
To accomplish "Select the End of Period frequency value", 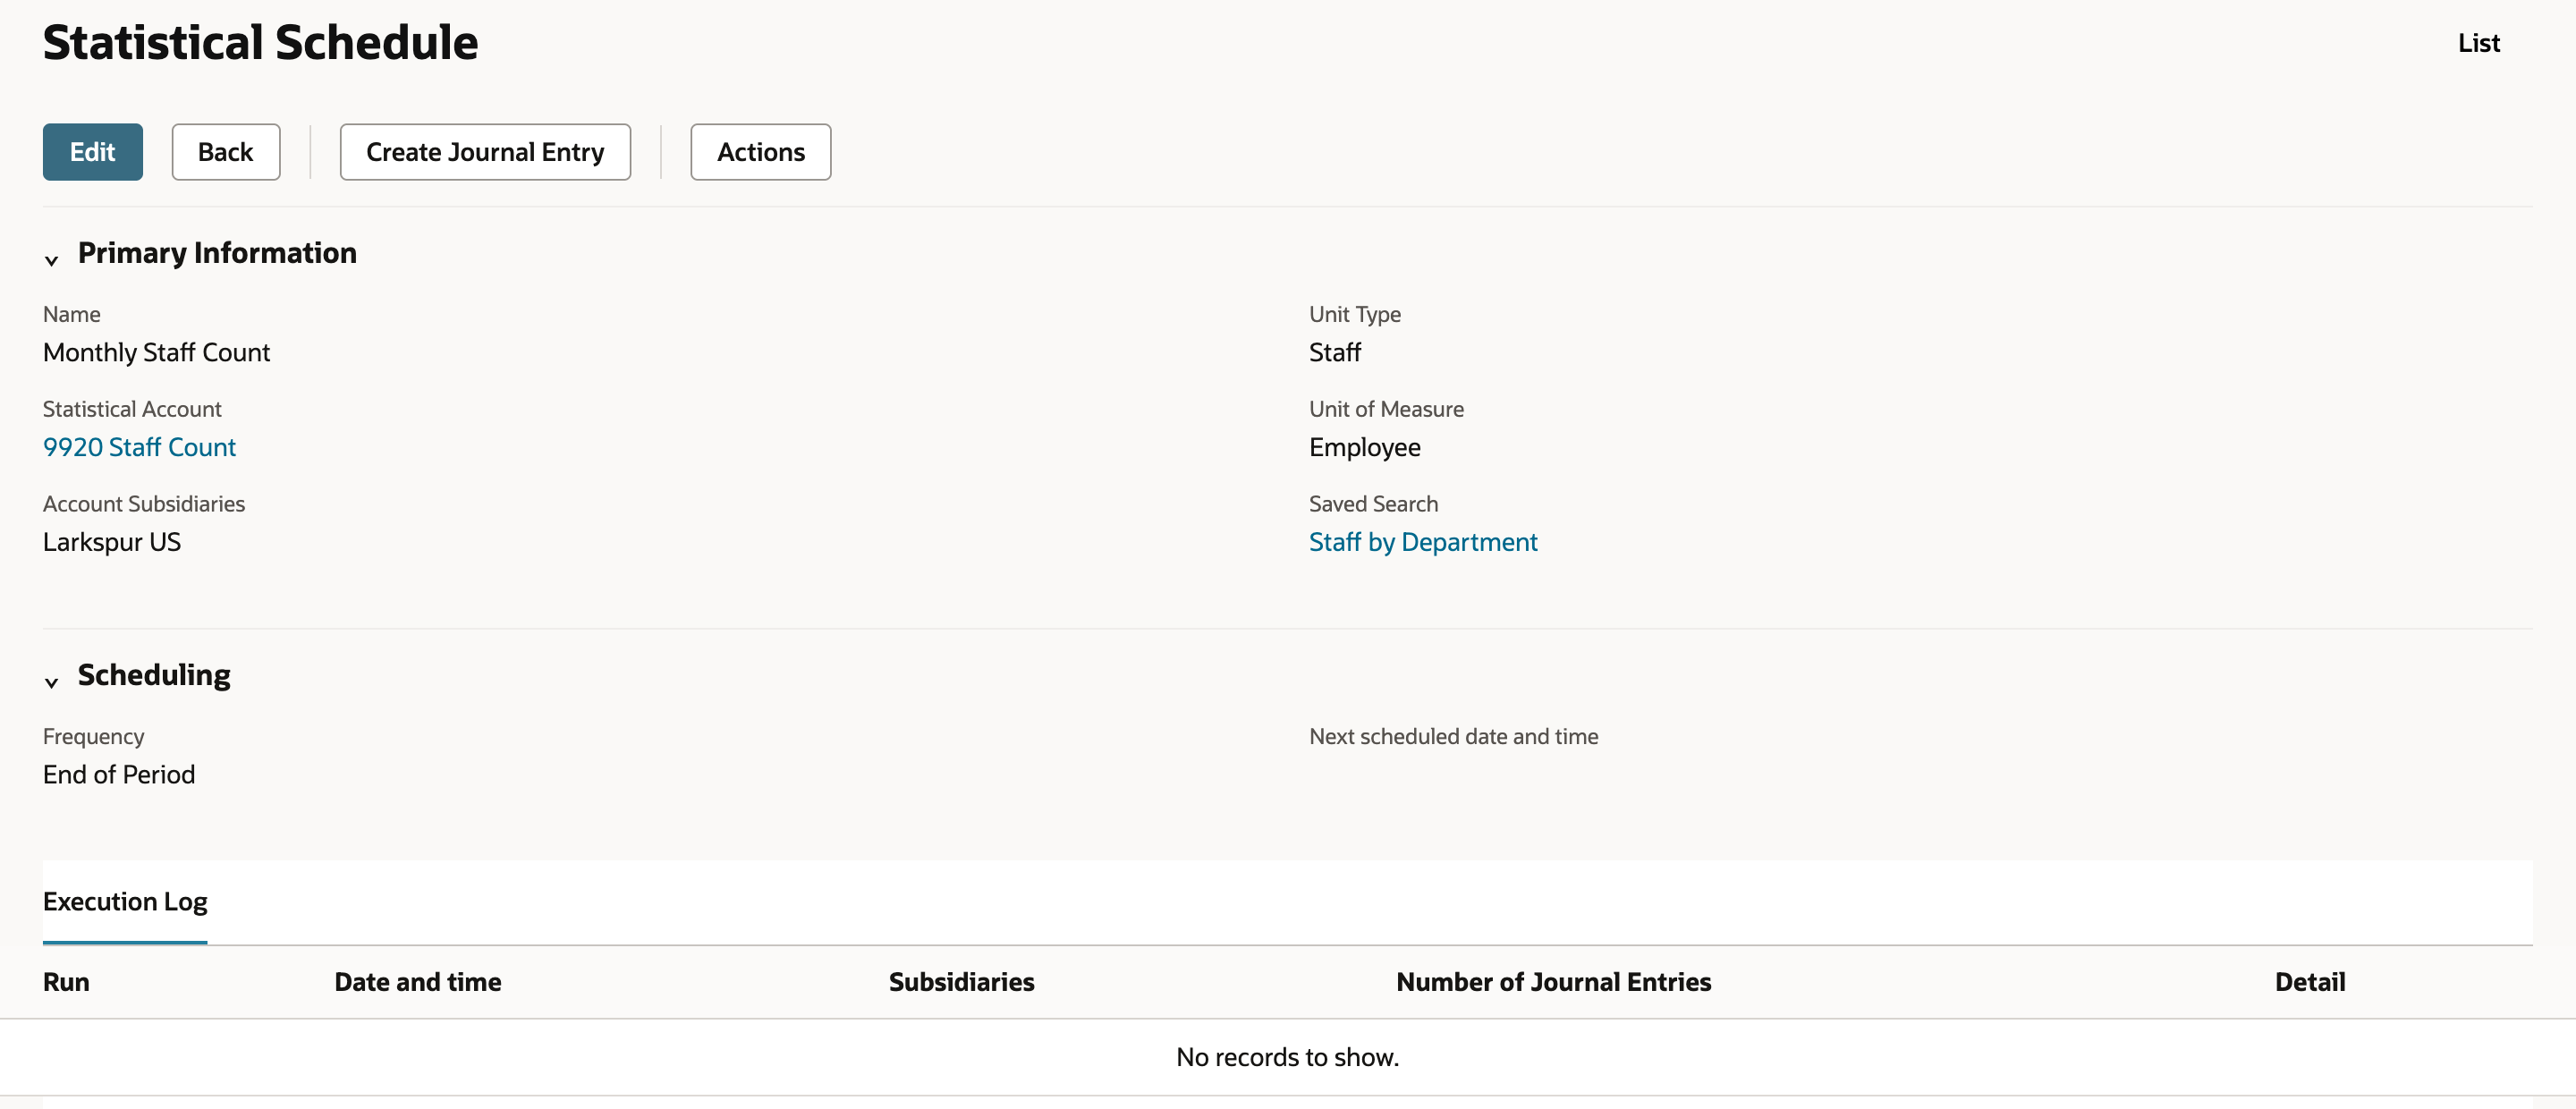I will tap(119, 774).
